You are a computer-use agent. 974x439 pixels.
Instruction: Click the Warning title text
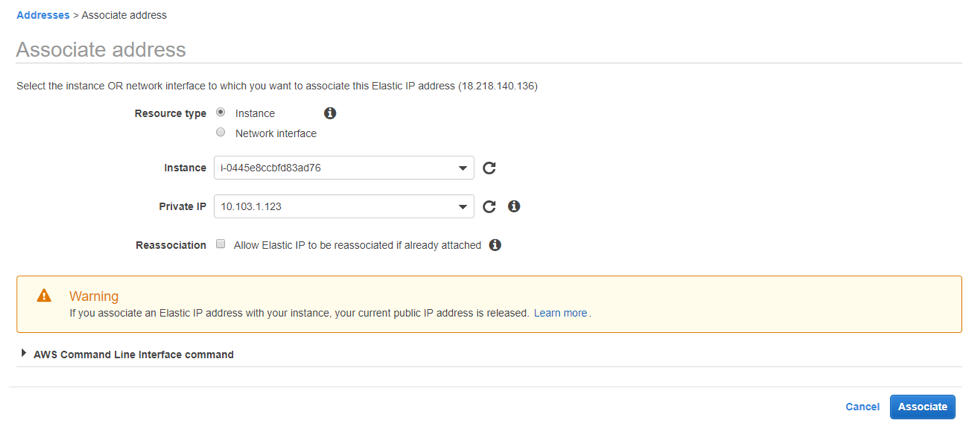tap(93, 296)
